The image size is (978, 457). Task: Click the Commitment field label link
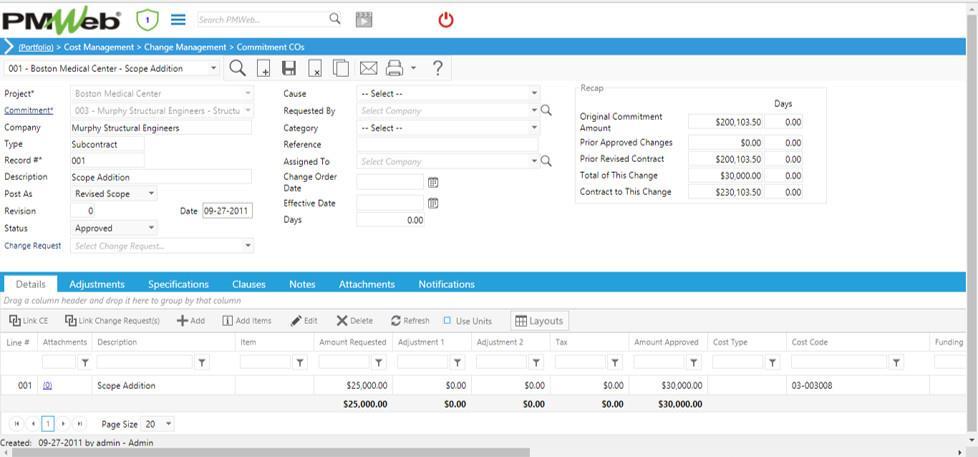coord(29,110)
